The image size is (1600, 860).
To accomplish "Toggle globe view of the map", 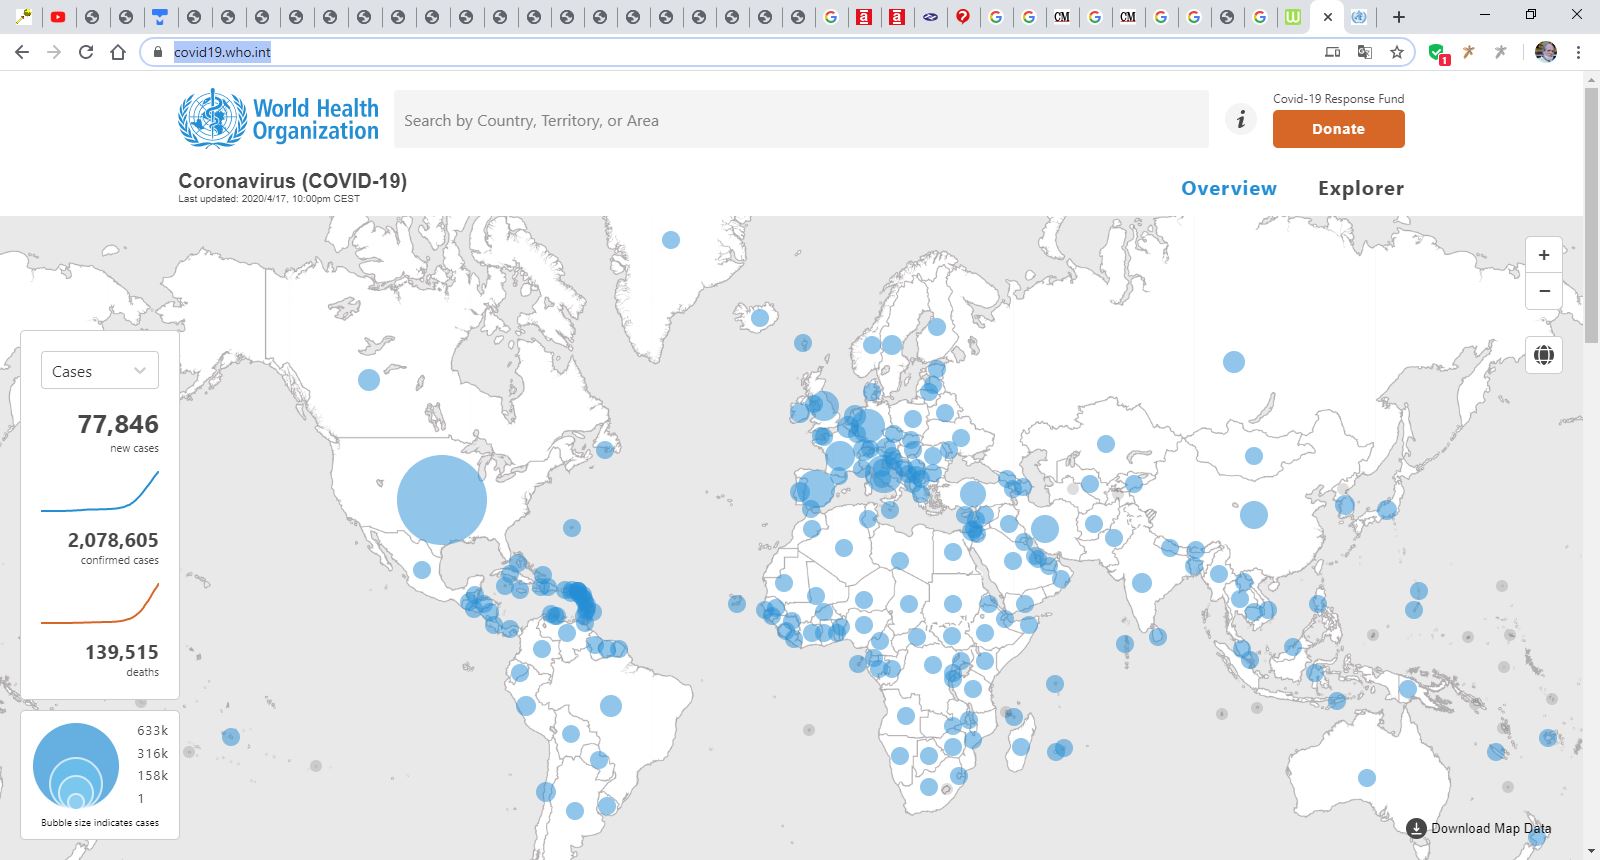I will (1544, 355).
